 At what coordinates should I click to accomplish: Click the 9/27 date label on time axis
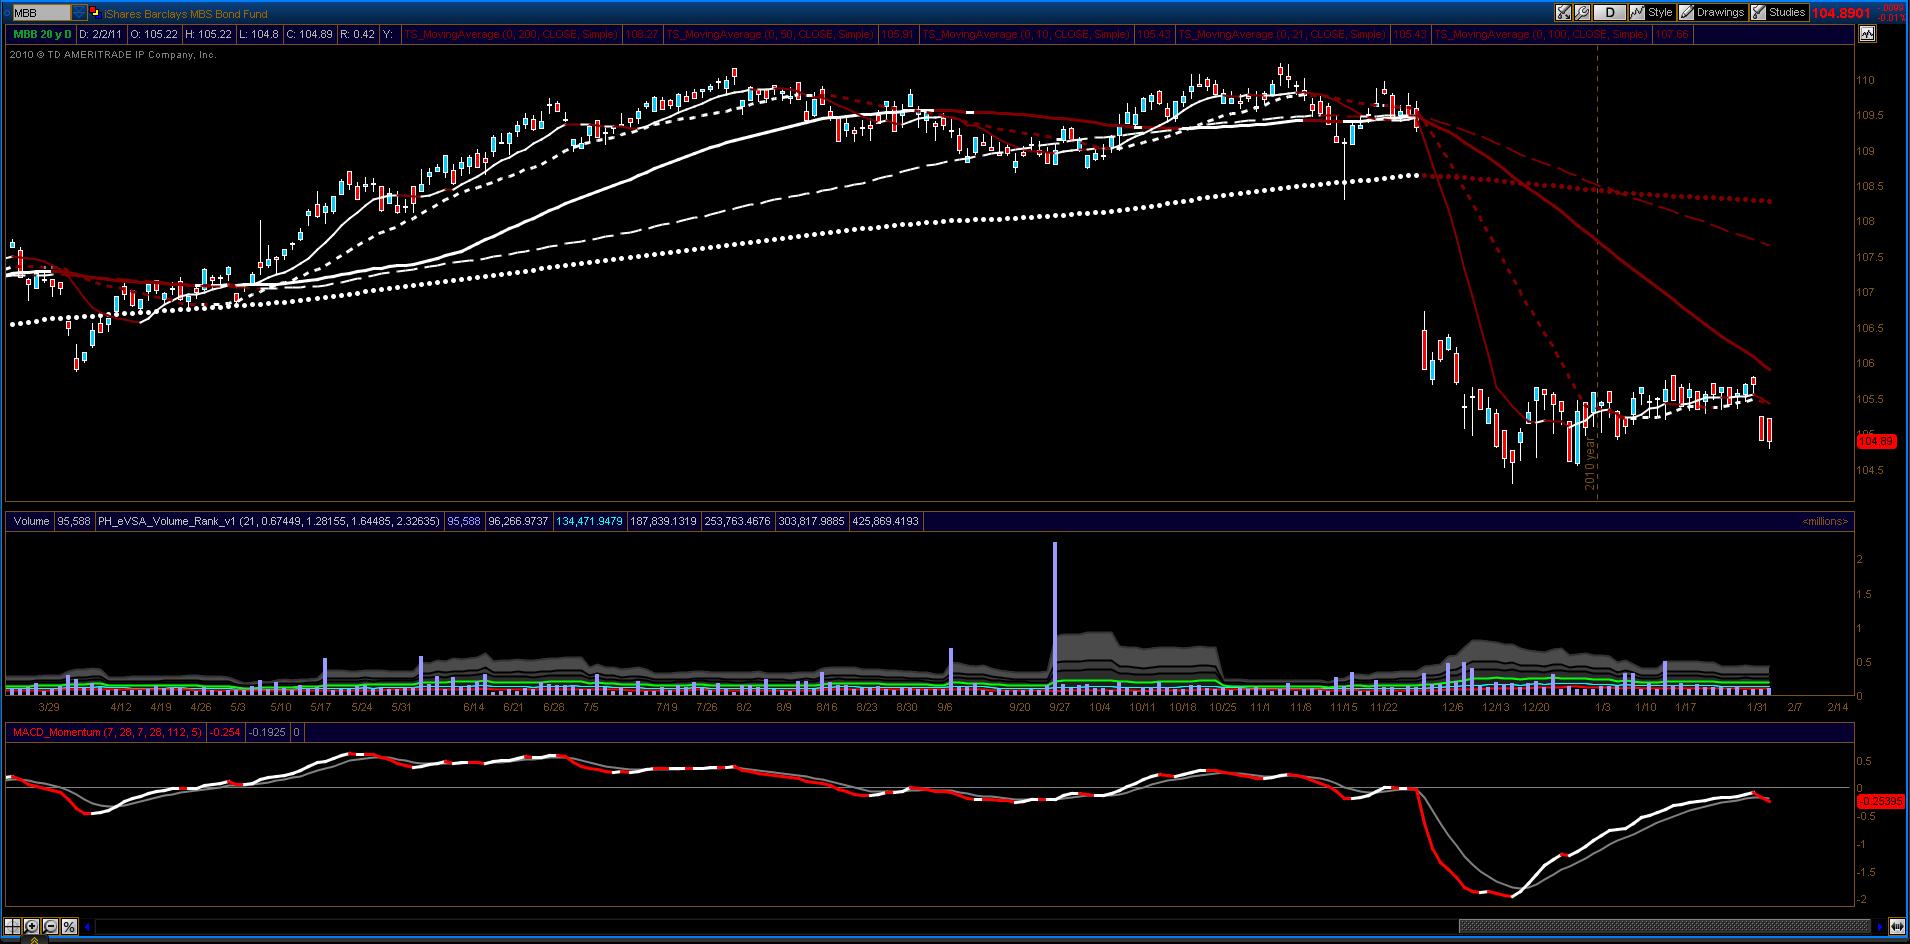1059,707
